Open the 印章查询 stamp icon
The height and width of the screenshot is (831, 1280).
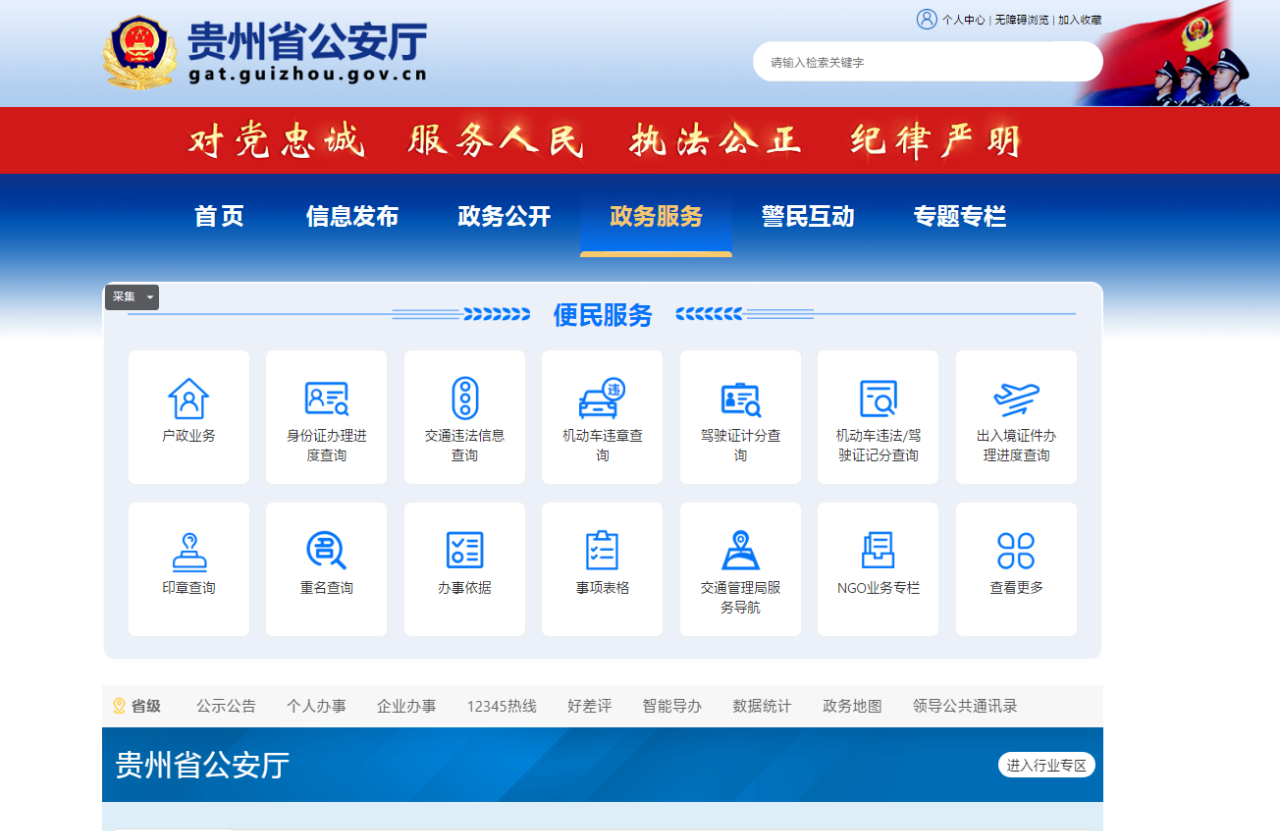coord(189,548)
